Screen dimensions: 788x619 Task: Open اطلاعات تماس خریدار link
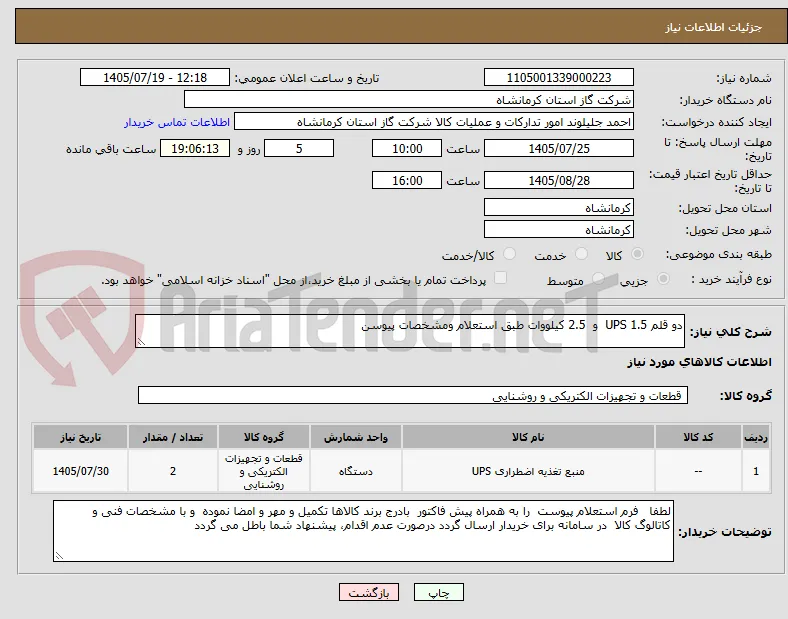point(177,122)
